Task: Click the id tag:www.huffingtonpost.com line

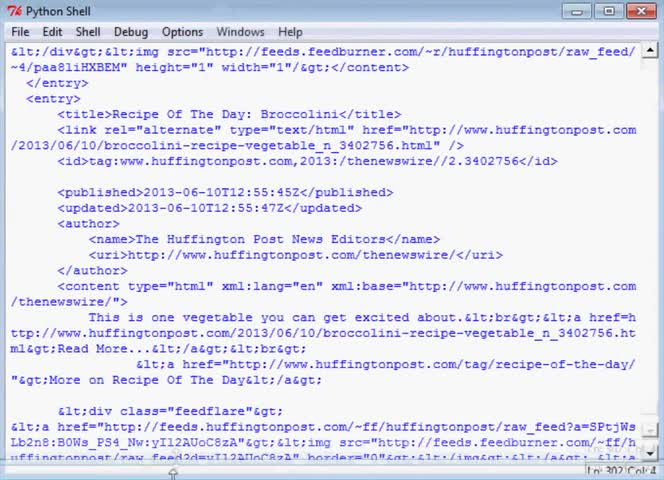Action: point(307,161)
